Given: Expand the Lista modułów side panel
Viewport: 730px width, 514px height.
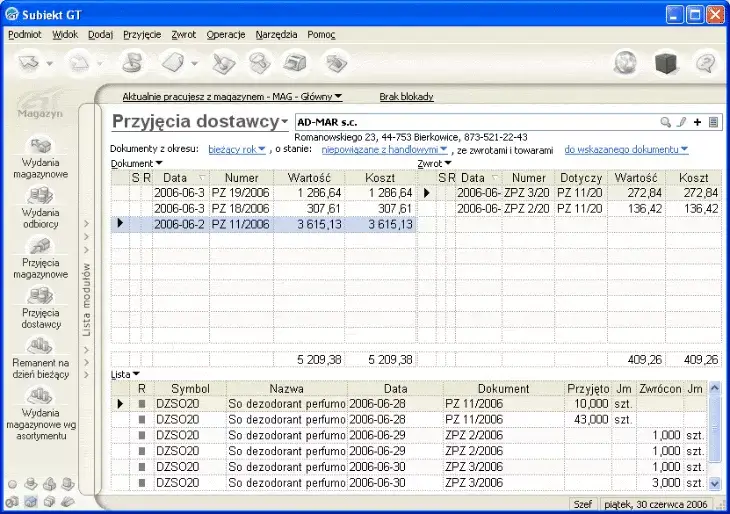Looking at the screenshot, I should coord(86,299).
